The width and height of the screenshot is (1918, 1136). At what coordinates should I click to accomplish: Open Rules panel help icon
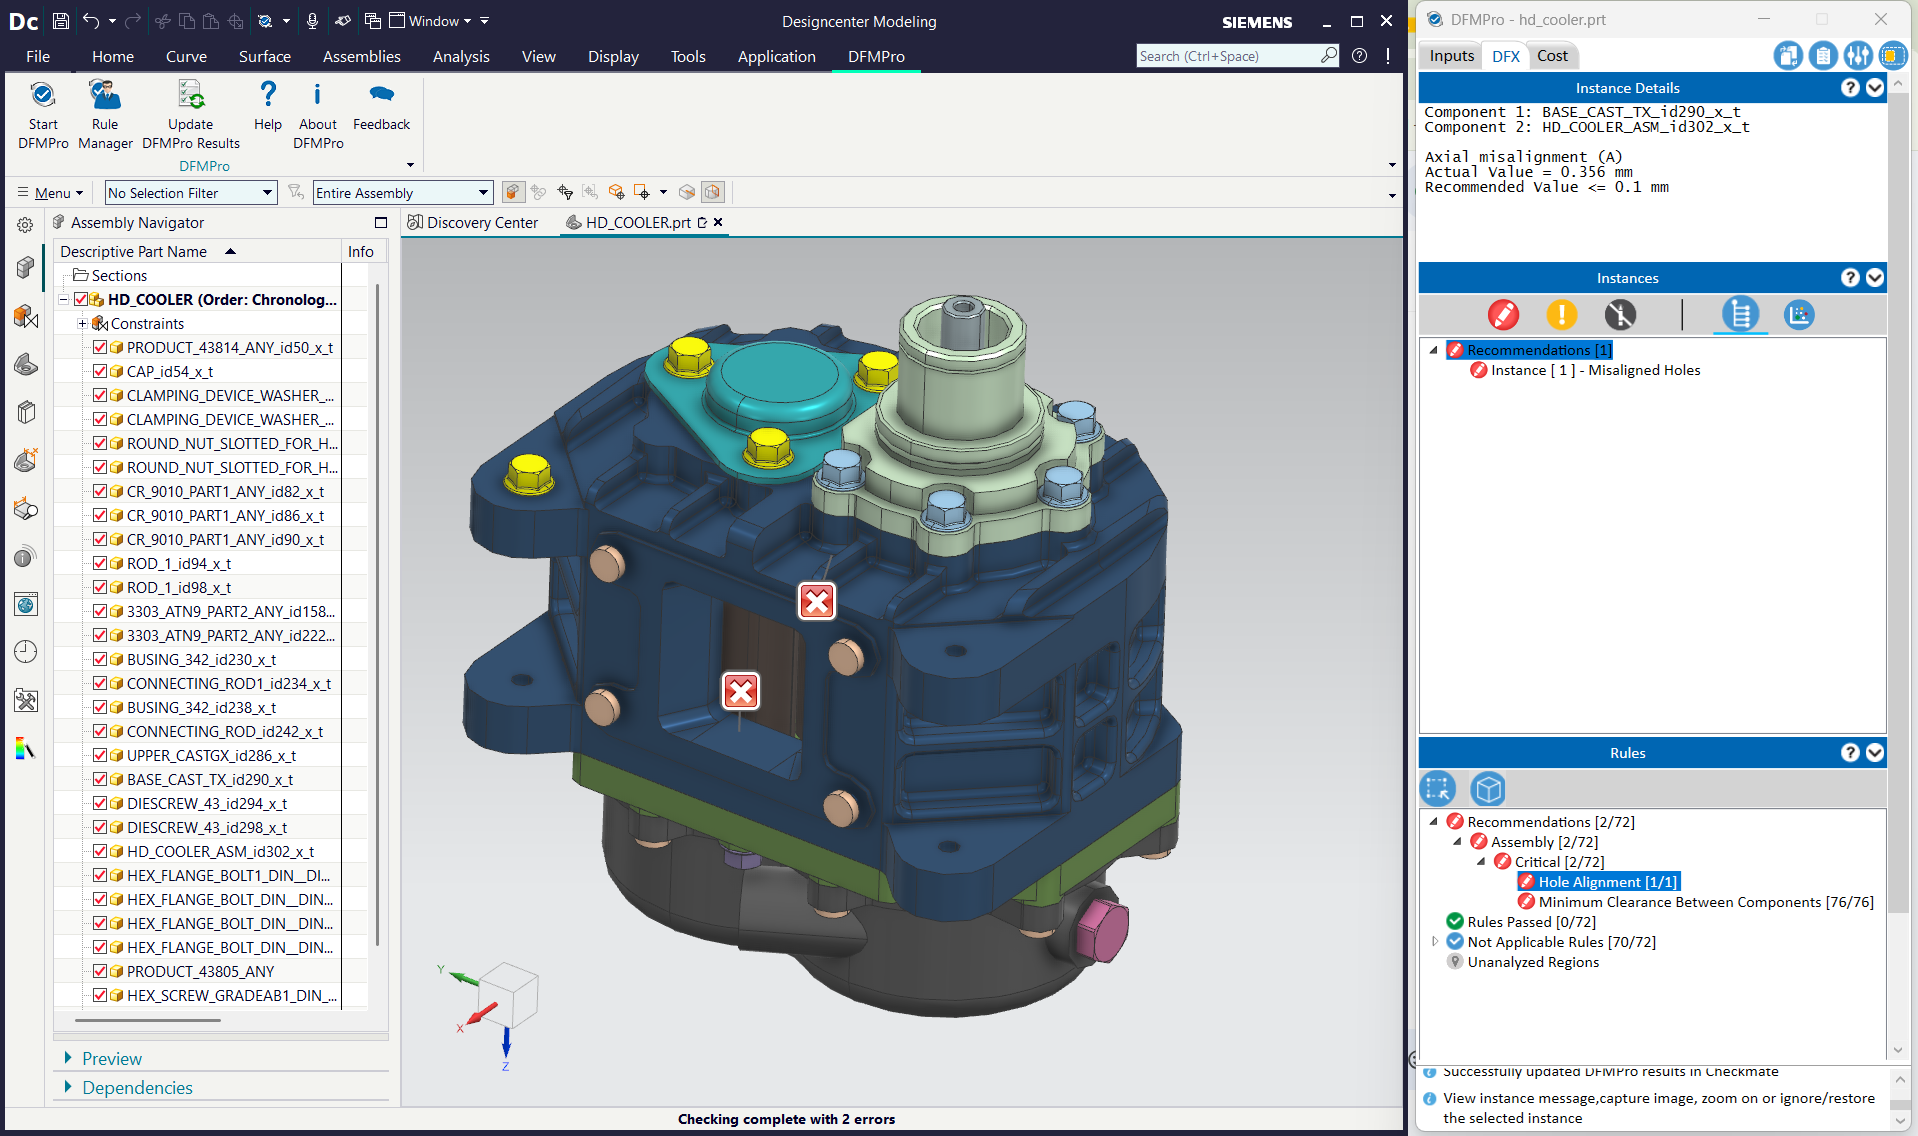[1850, 753]
